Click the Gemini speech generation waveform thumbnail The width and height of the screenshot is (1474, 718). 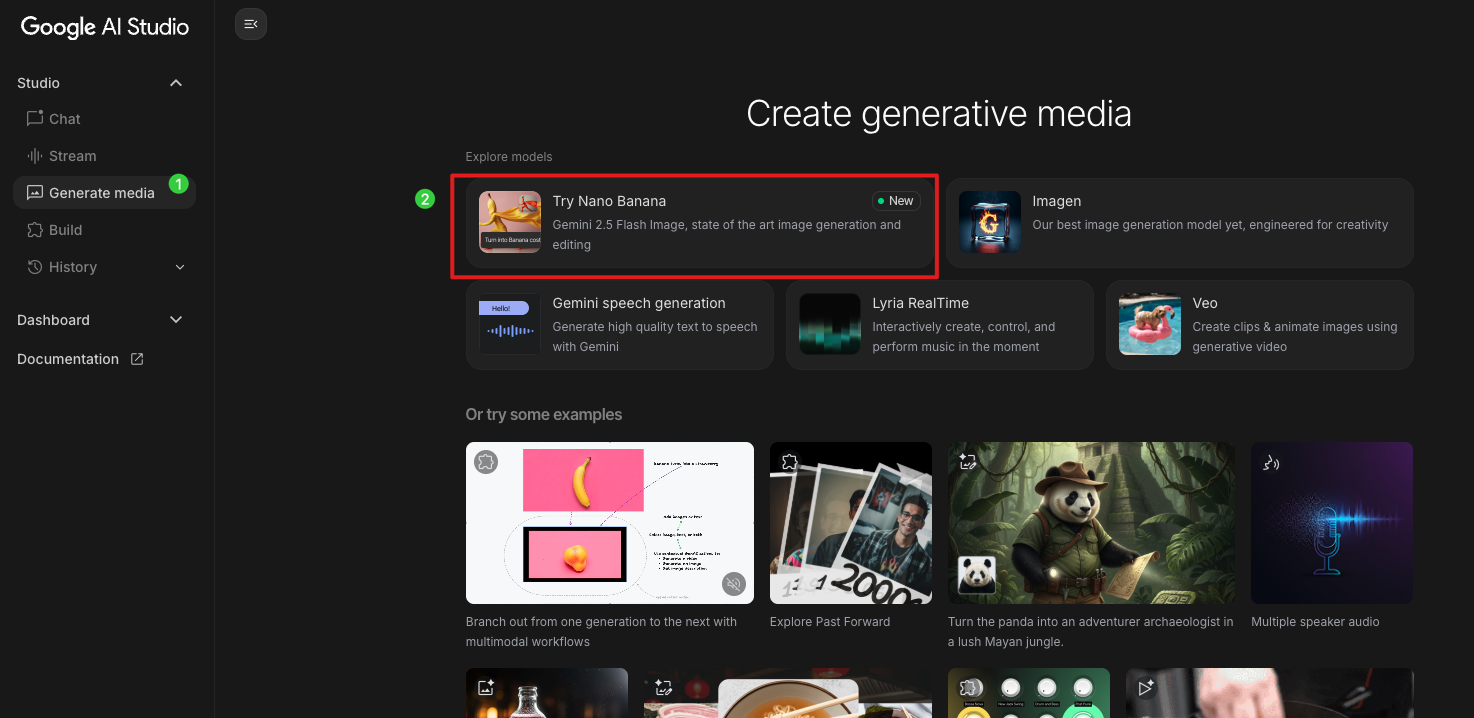pyautogui.click(x=510, y=324)
